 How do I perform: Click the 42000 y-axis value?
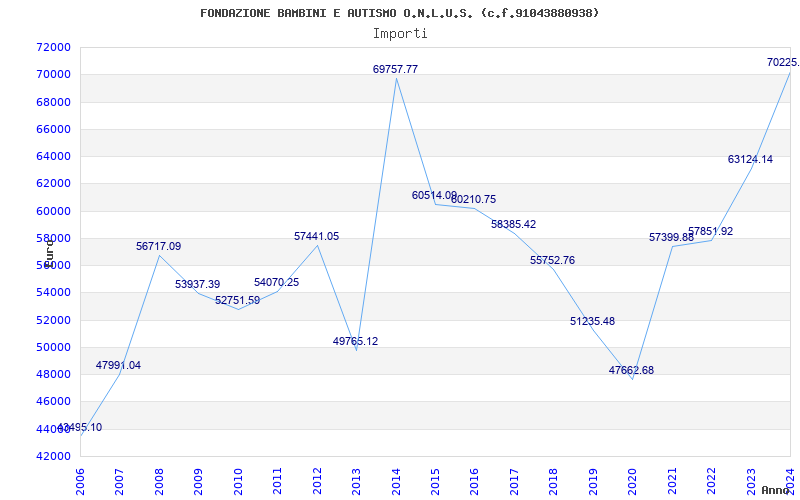click(x=54, y=456)
